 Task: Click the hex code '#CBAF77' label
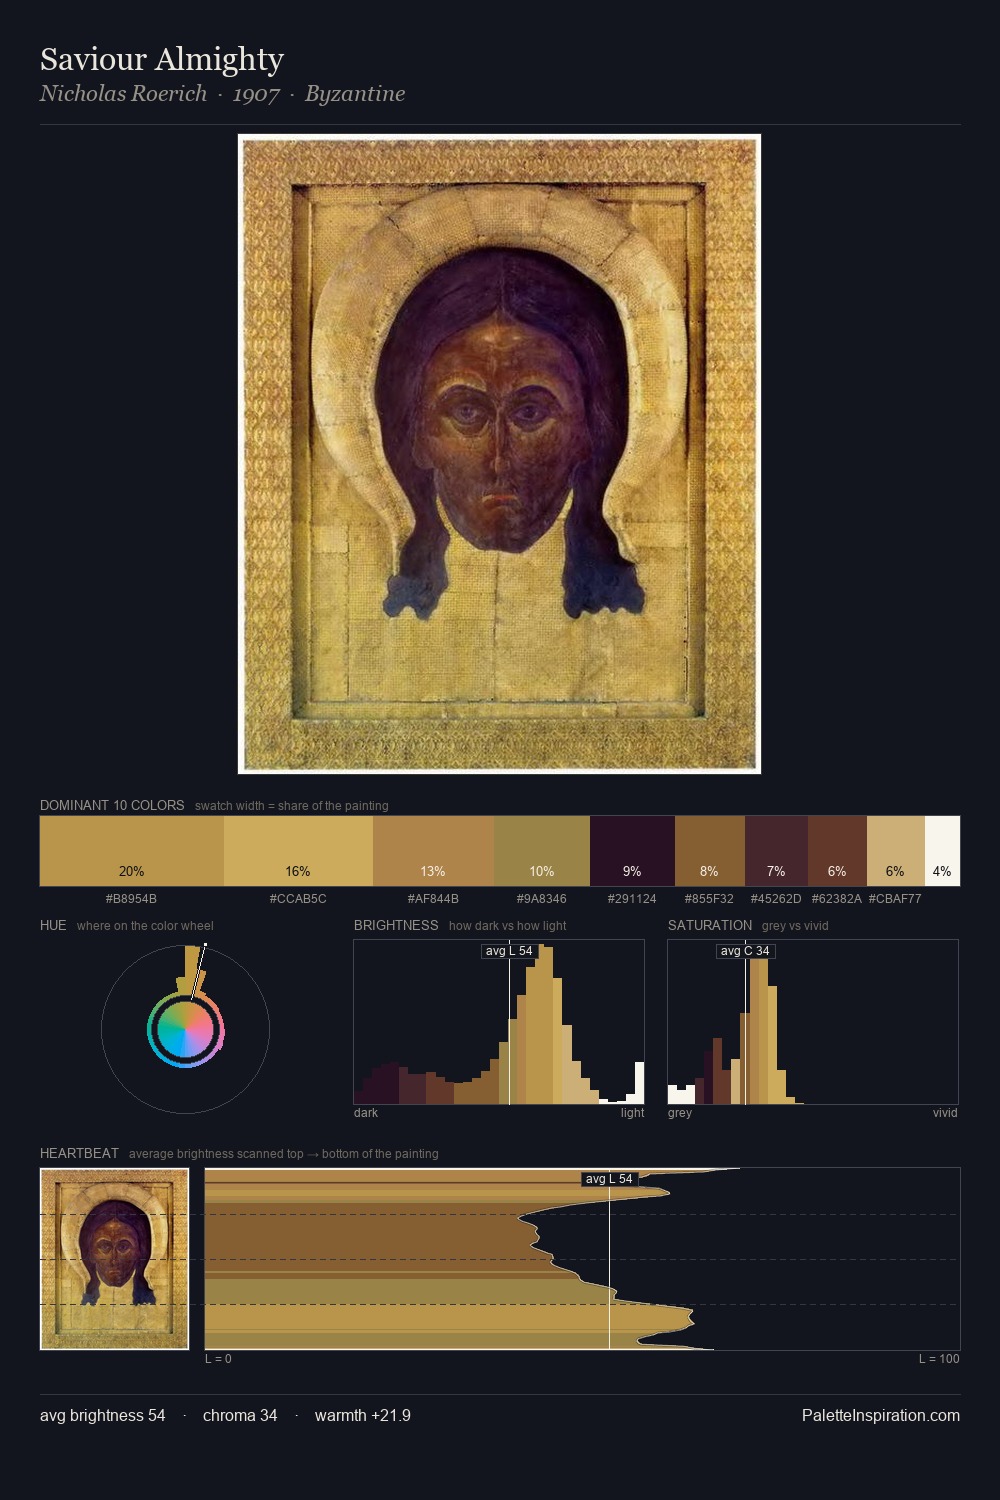(x=895, y=899)
